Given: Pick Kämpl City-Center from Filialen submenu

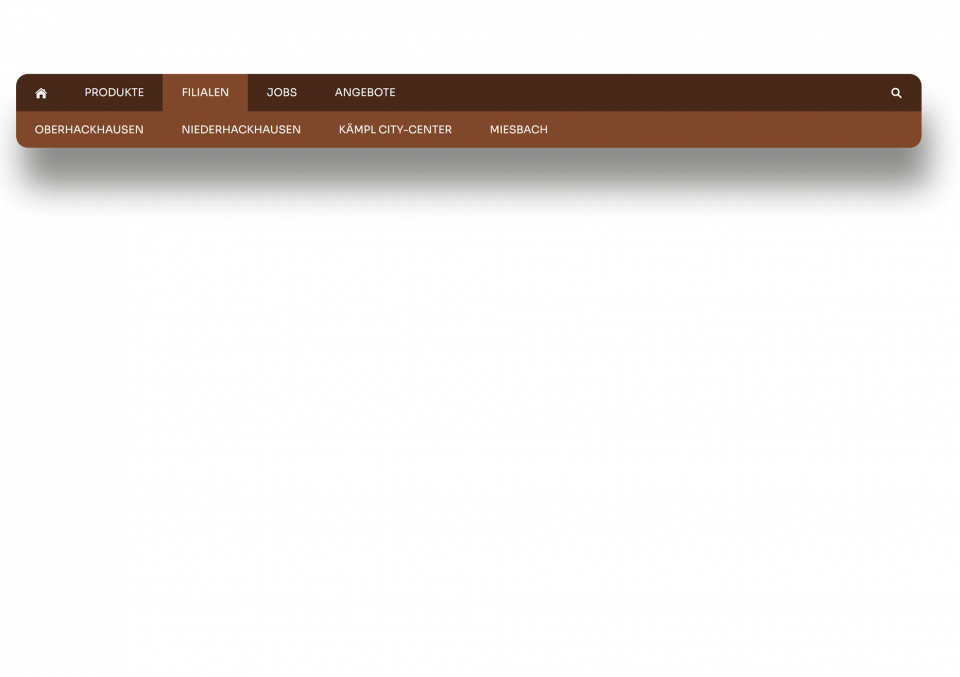Looking at the screenshot, I should pos(395,130).
